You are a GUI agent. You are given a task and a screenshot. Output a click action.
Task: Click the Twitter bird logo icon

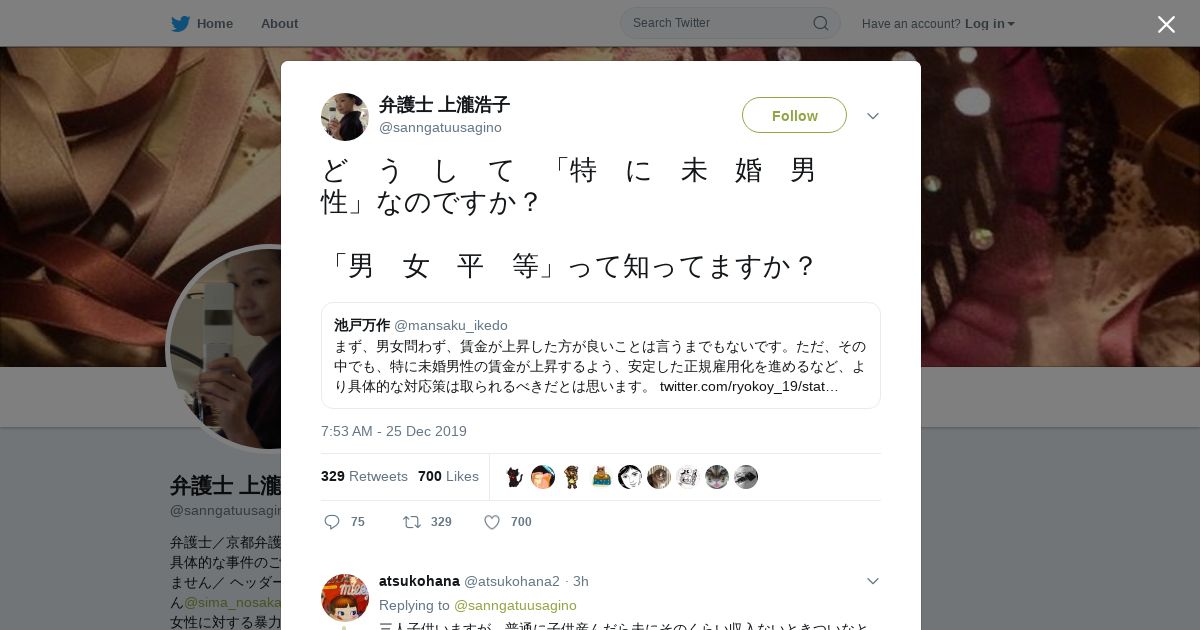[180, 23]
